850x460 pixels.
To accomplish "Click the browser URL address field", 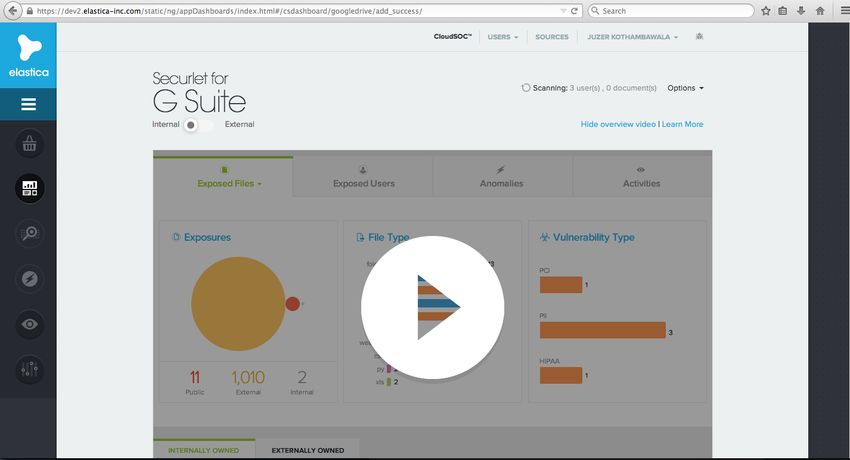I will click(293, 11).
